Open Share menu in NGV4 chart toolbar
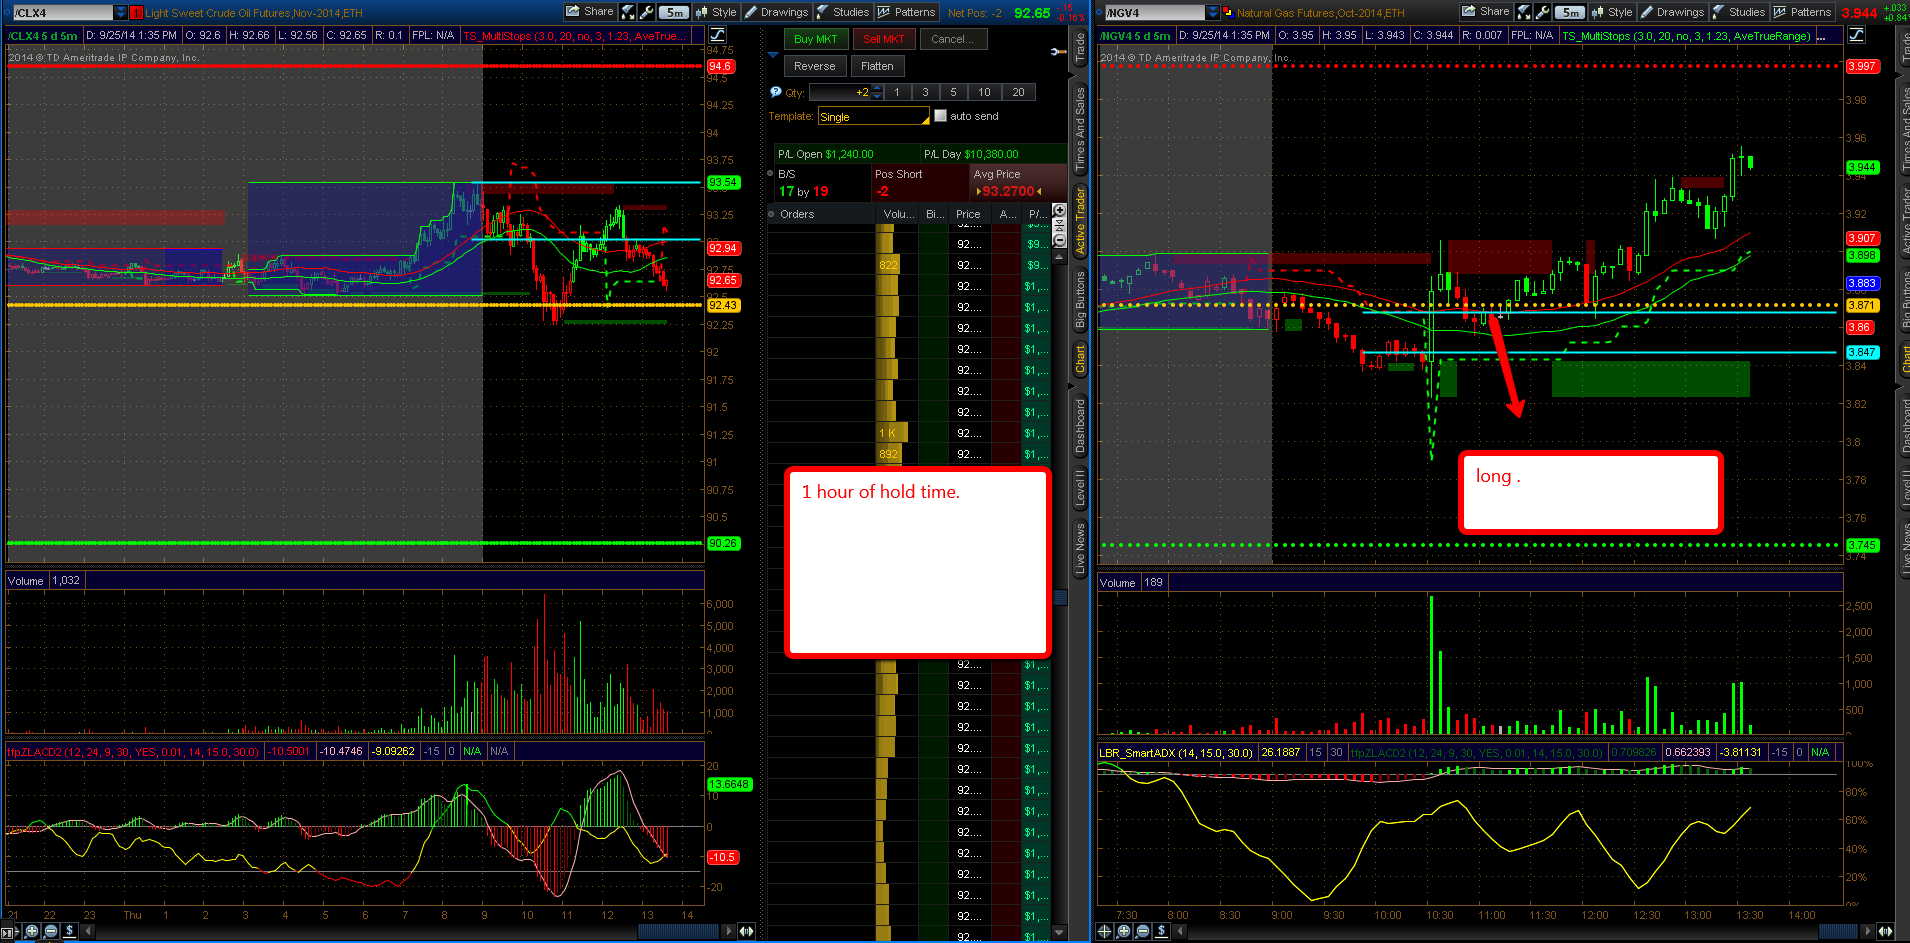Screen dimensions: 1910x943 tap(1486, 12)
